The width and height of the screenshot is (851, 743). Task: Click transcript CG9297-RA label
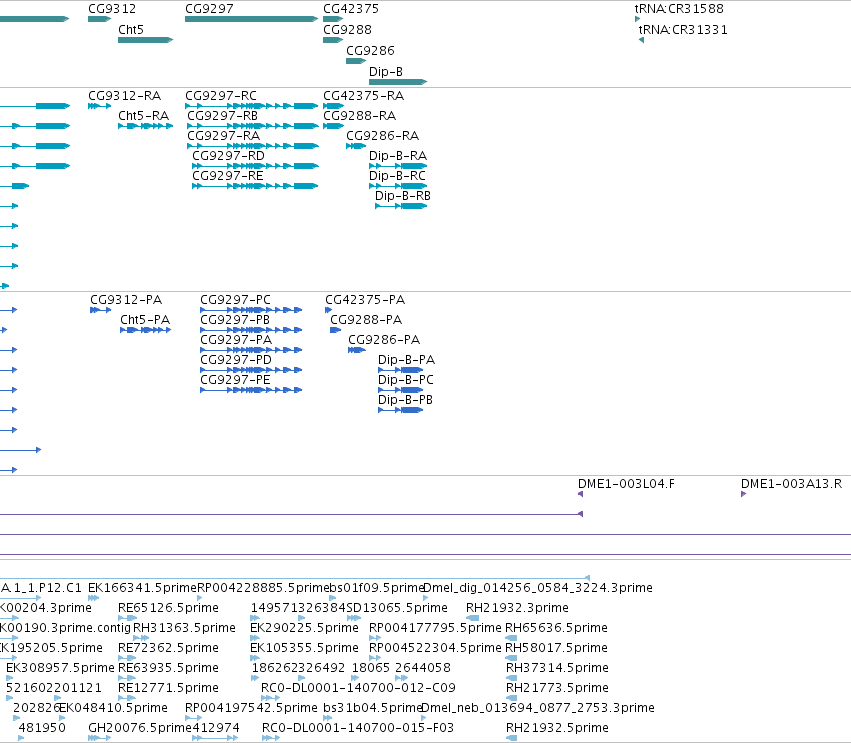224,136
